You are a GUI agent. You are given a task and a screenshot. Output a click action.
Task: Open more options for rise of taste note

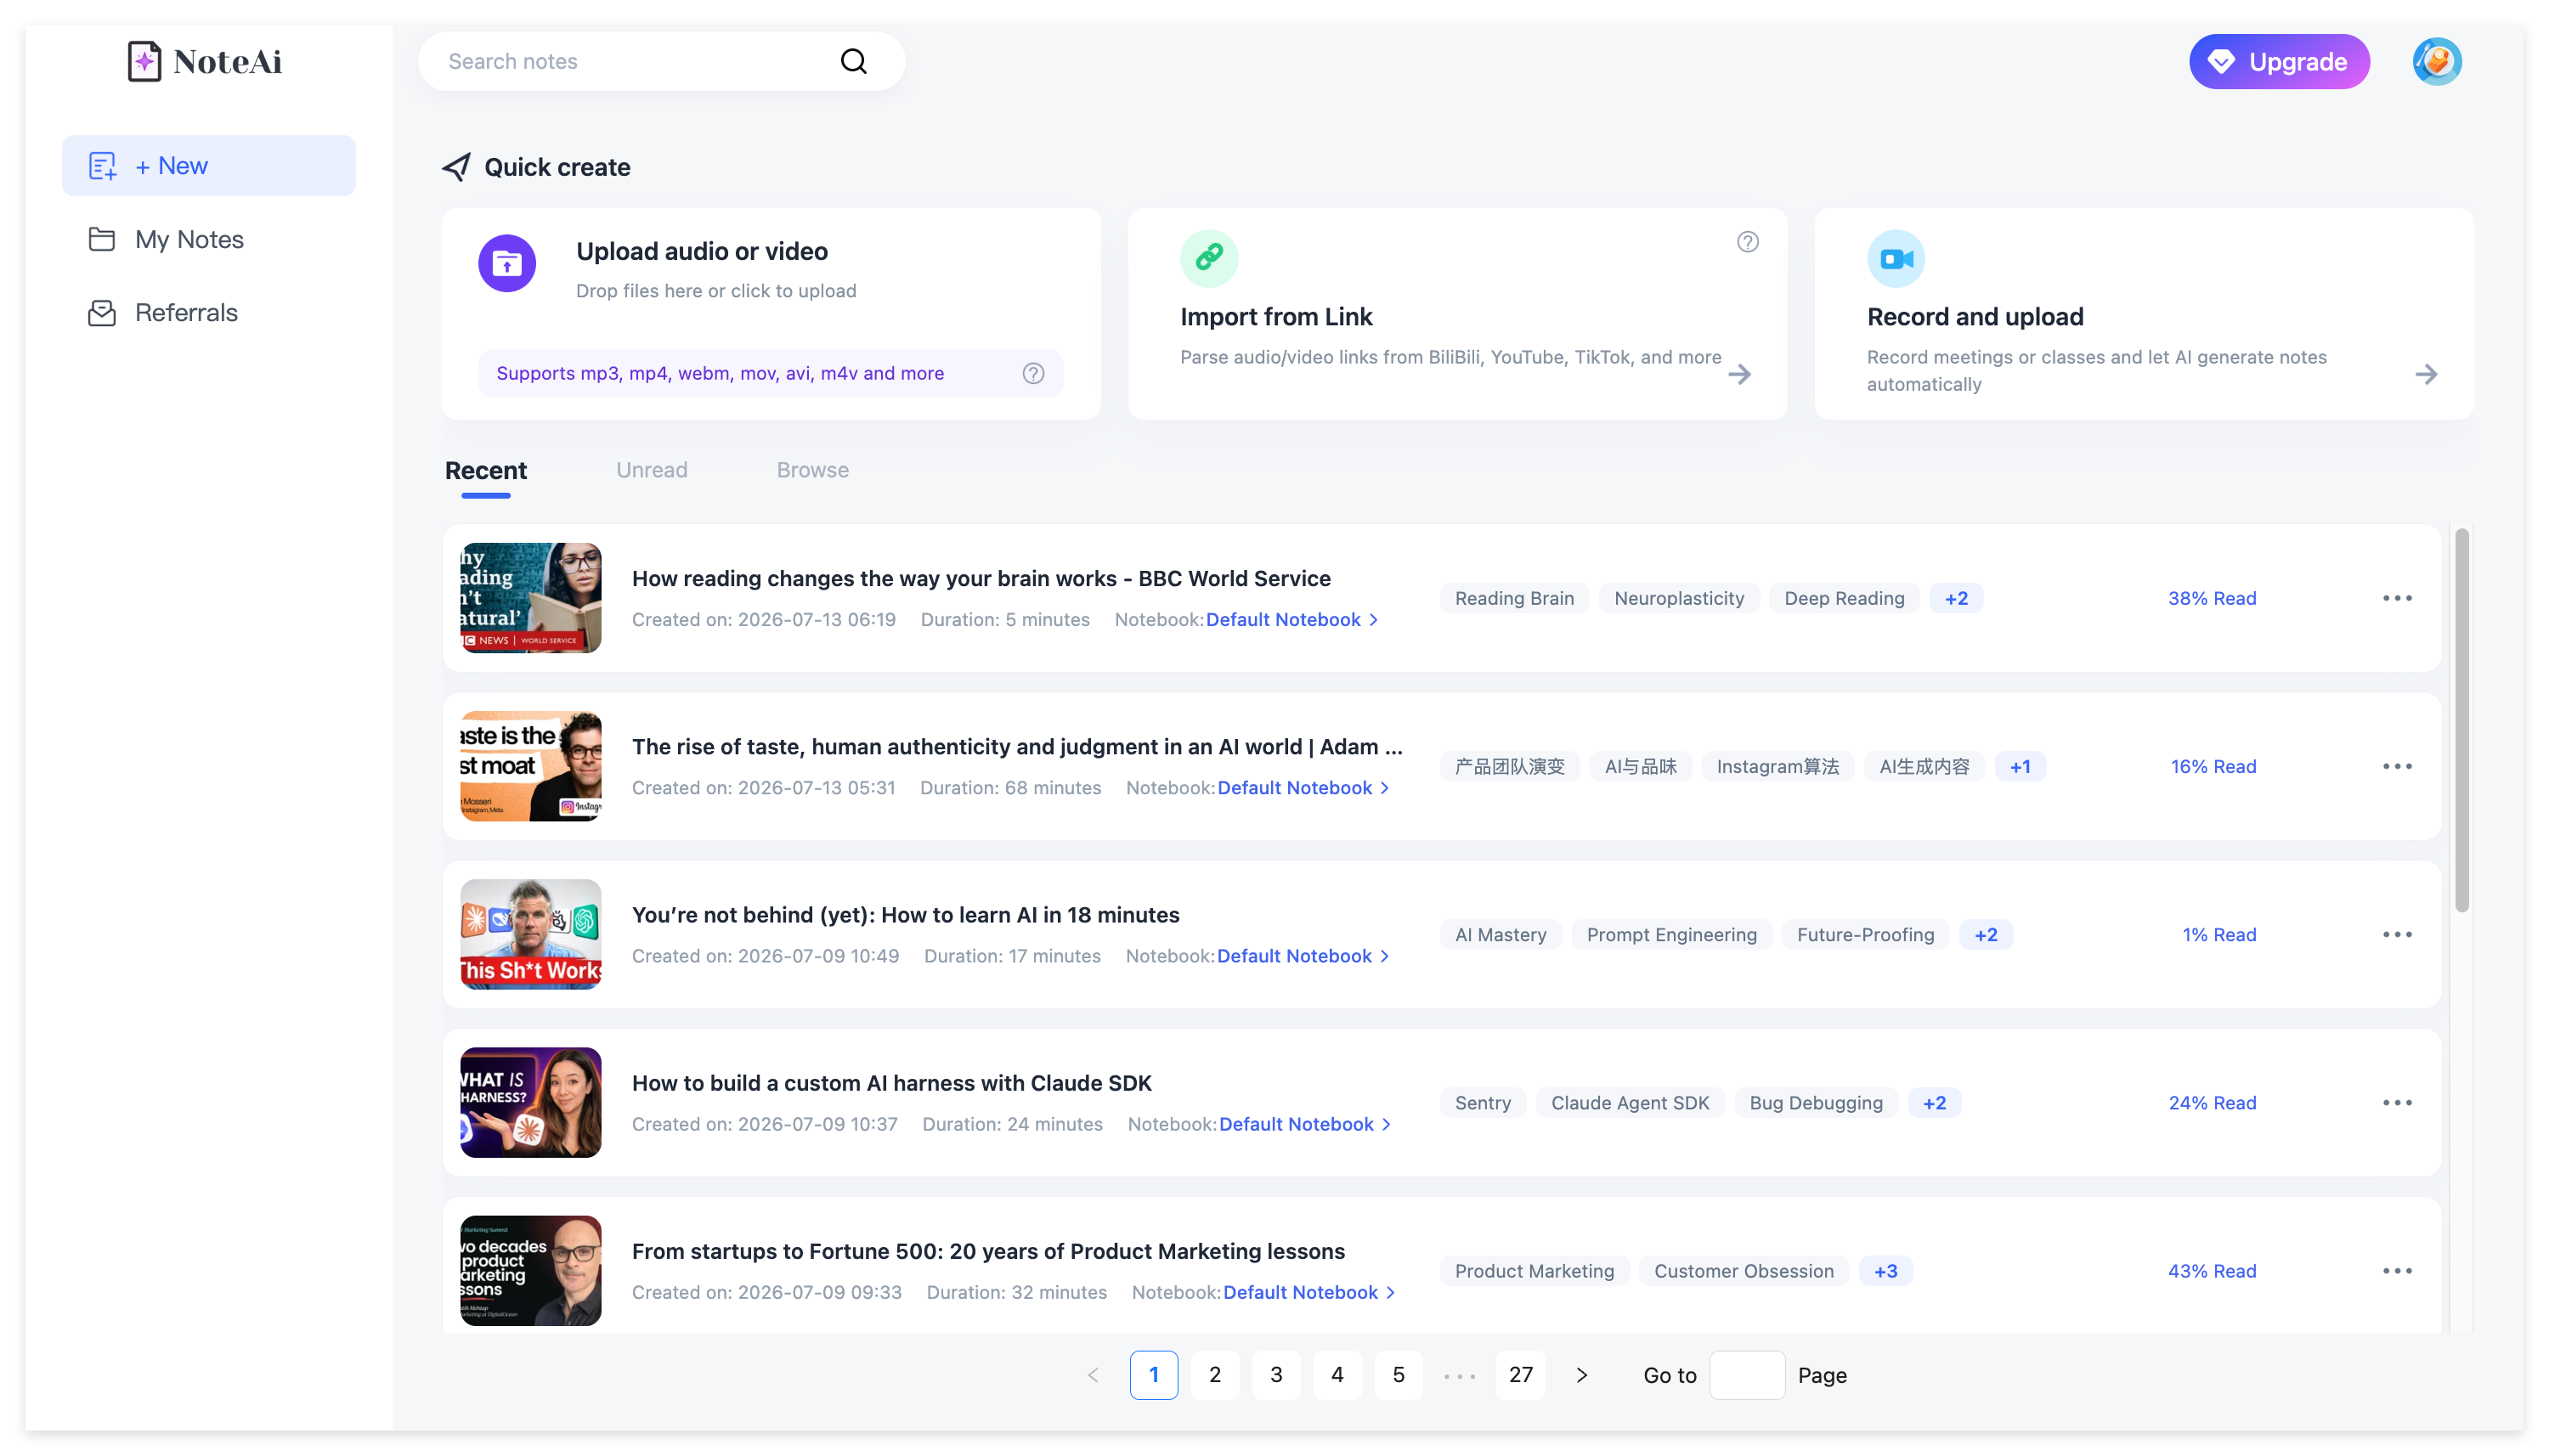(2397, 766)
